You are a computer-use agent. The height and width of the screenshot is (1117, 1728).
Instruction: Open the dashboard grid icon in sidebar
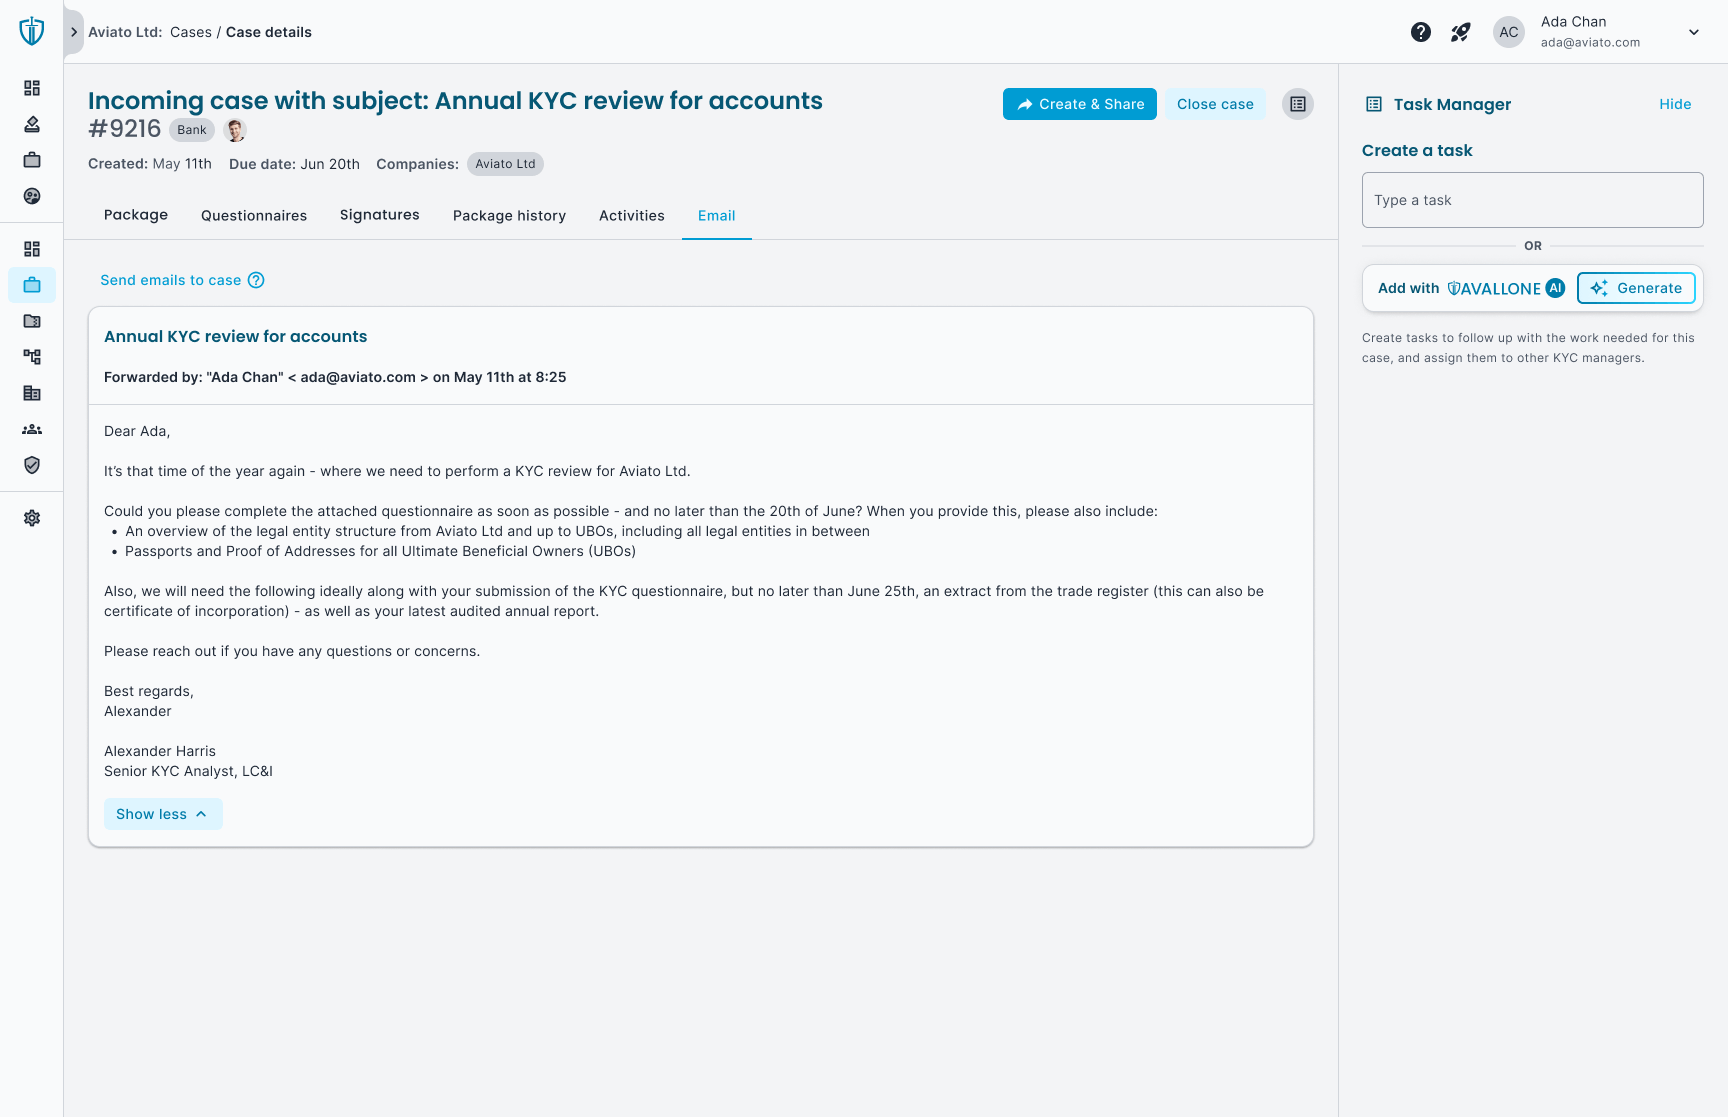coord(31,88)
